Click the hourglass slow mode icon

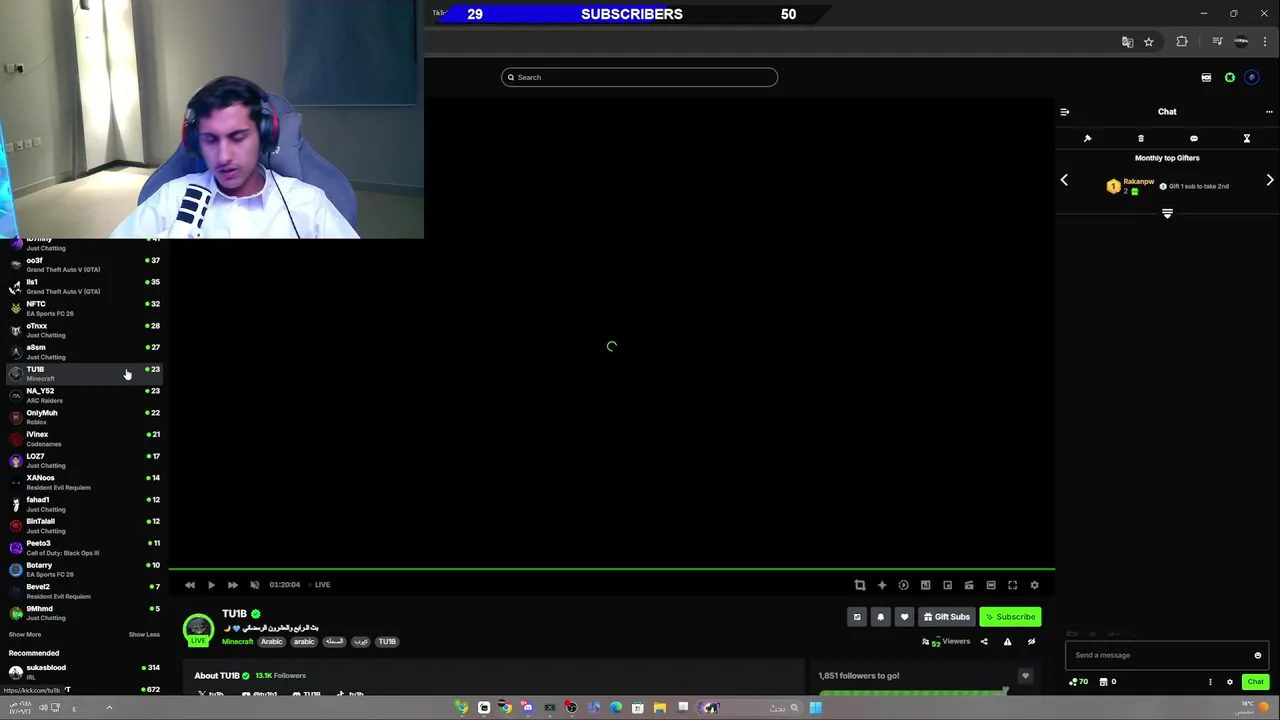point(1247,139)
